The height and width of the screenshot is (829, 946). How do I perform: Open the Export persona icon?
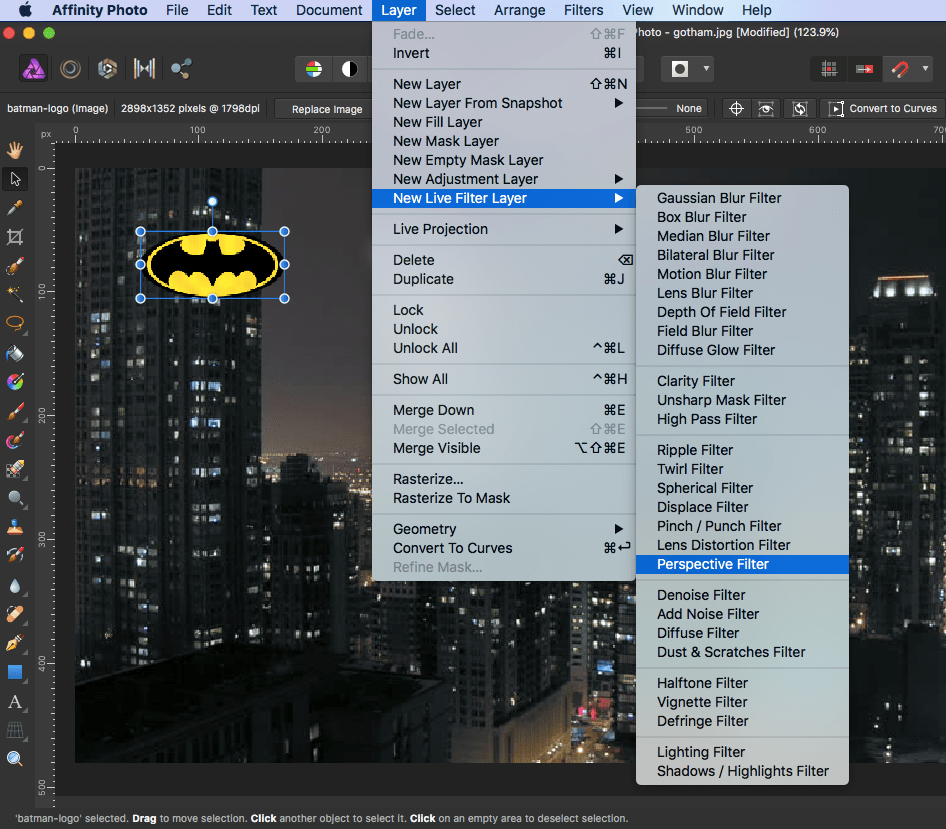181,69
